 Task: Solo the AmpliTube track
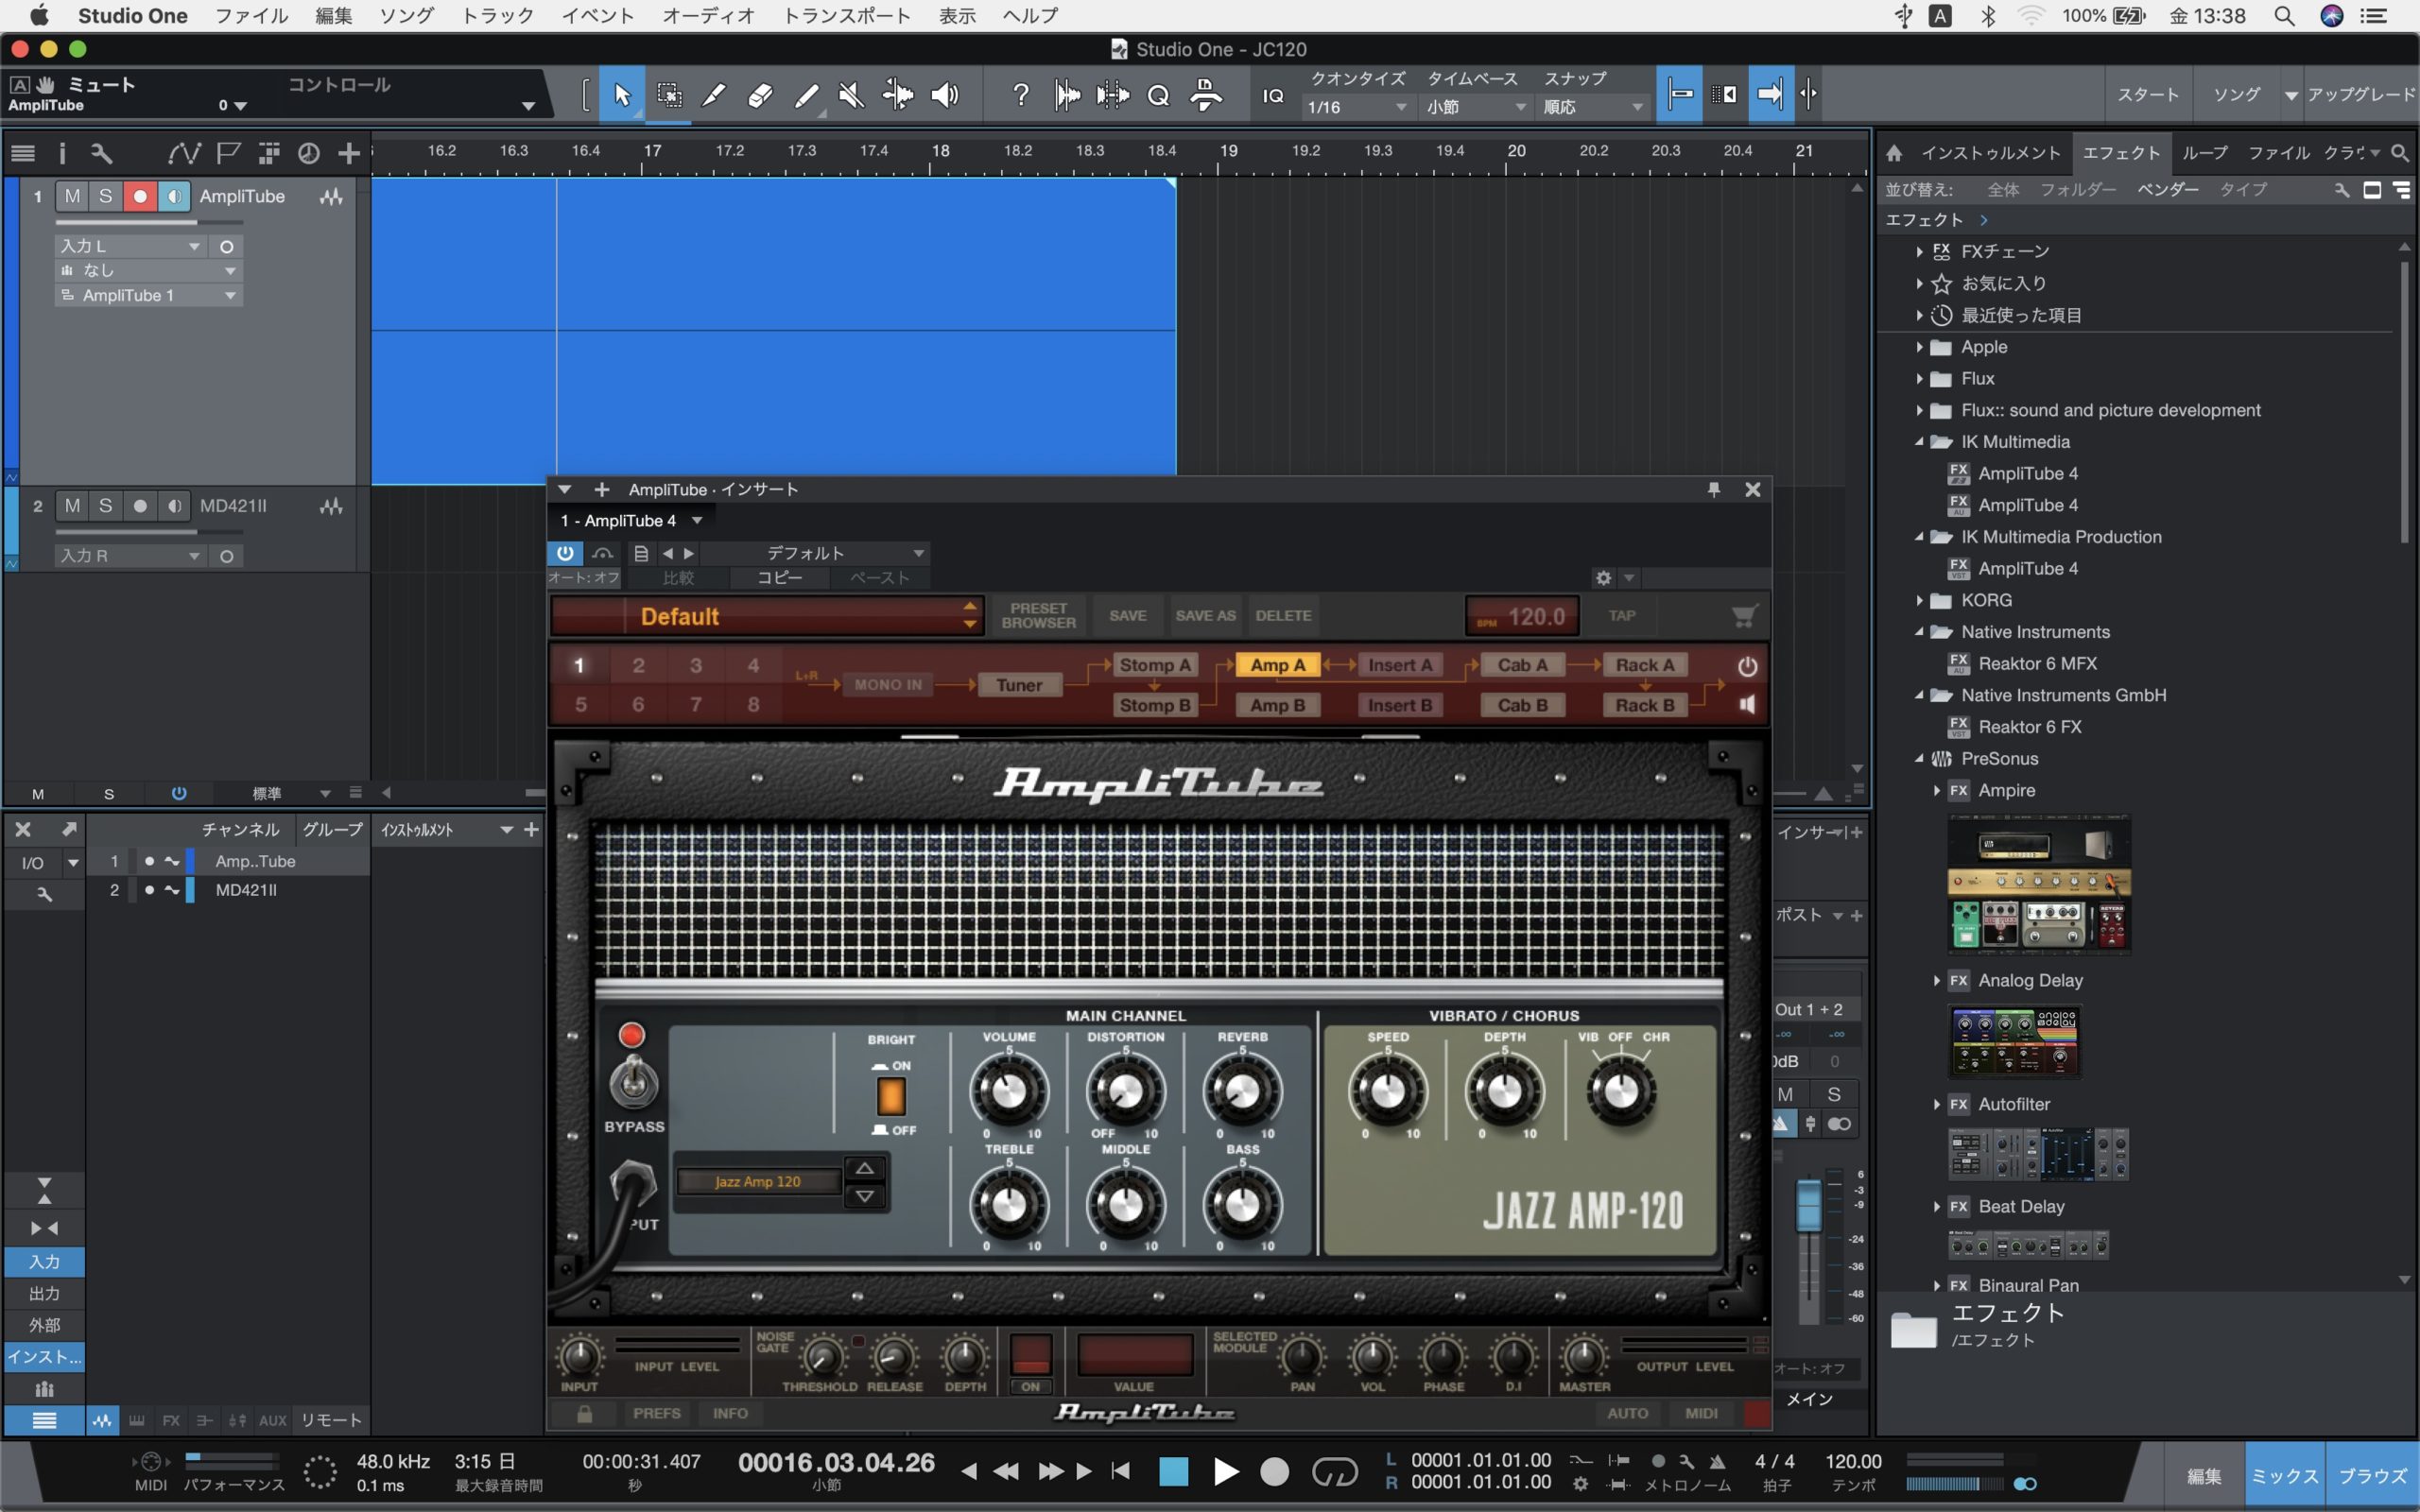pyautogui.click(x=105, y=196)
